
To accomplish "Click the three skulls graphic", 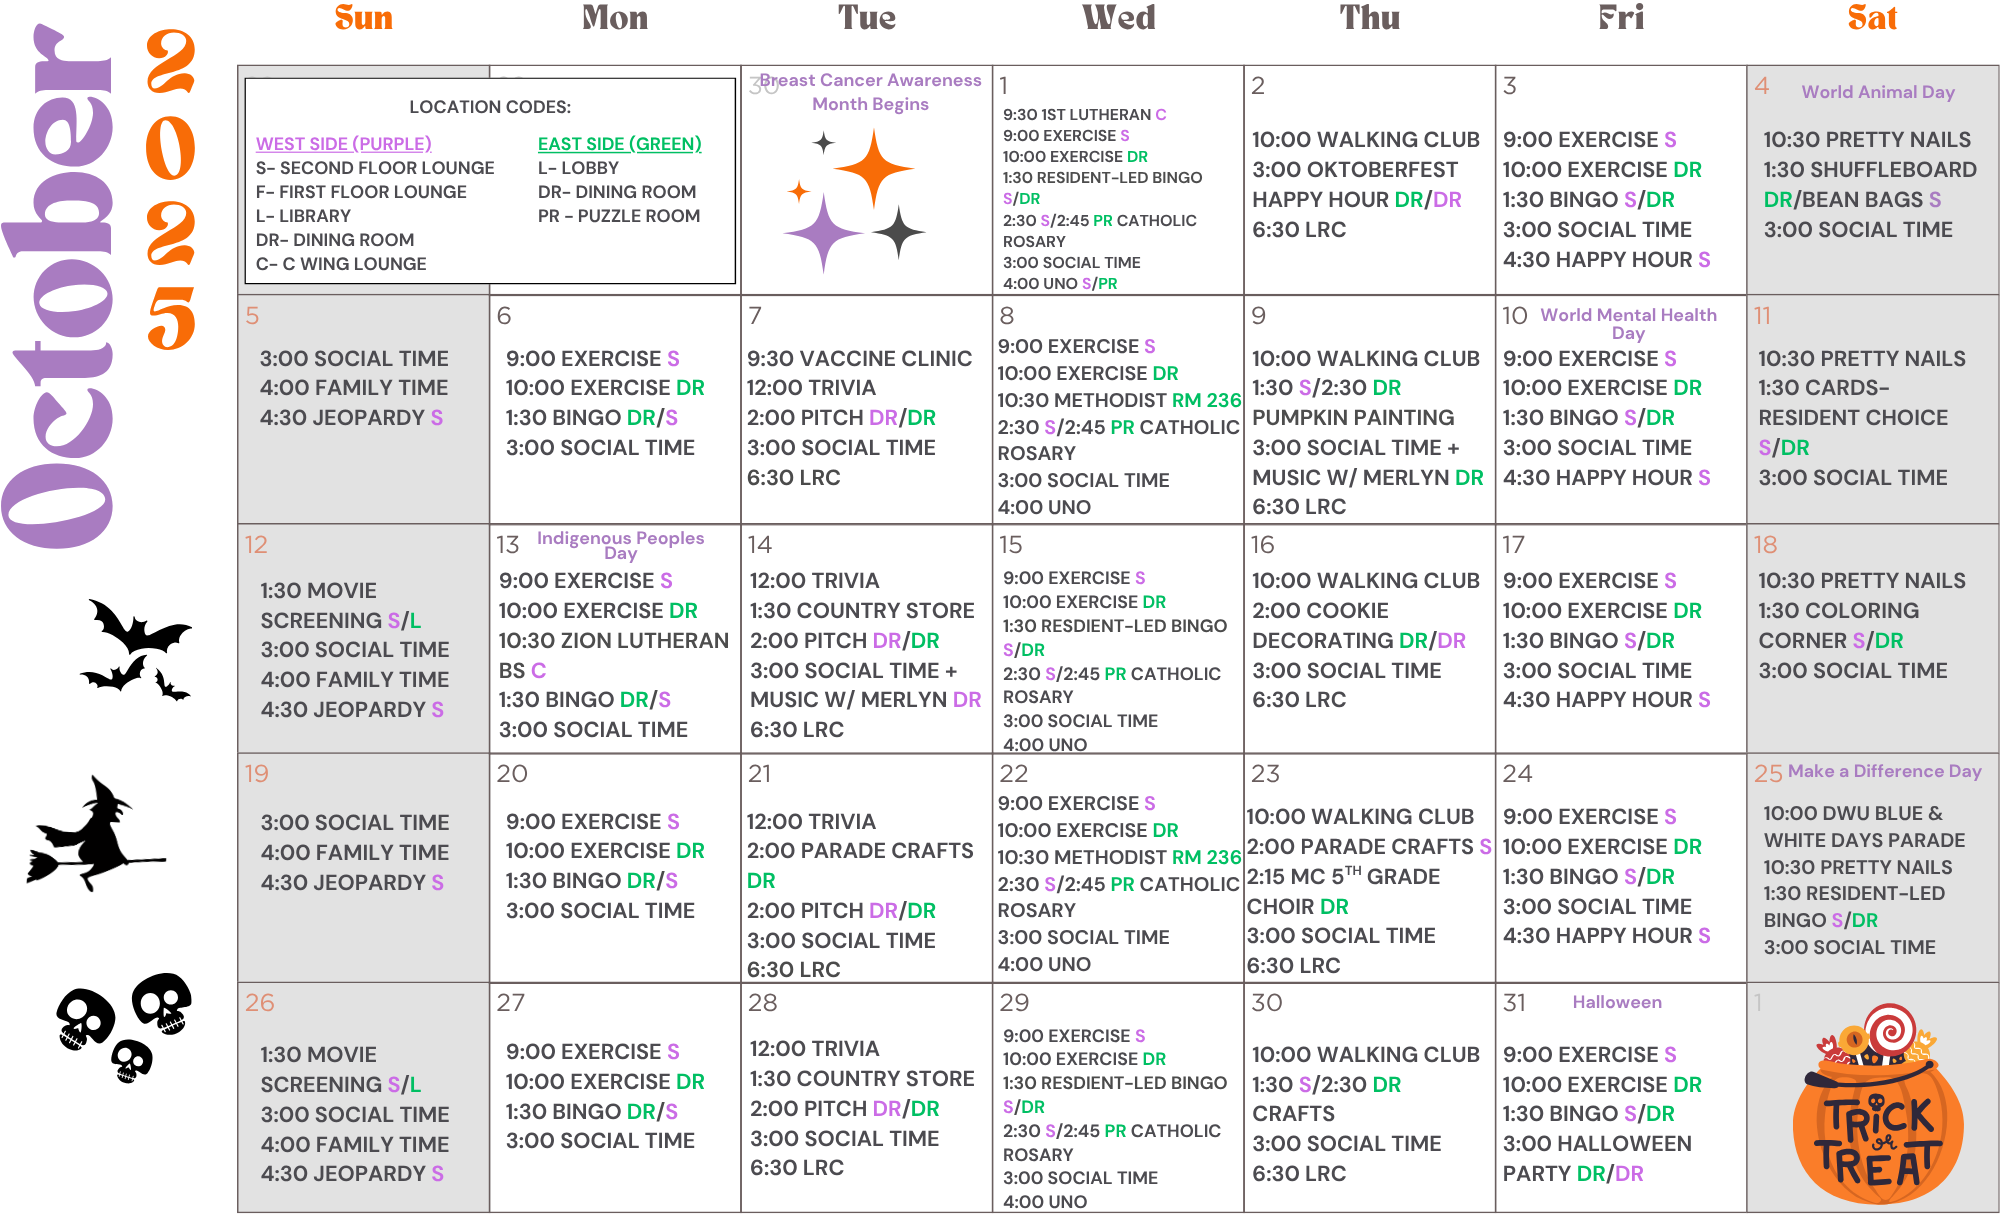I will tap(127, 1024).
